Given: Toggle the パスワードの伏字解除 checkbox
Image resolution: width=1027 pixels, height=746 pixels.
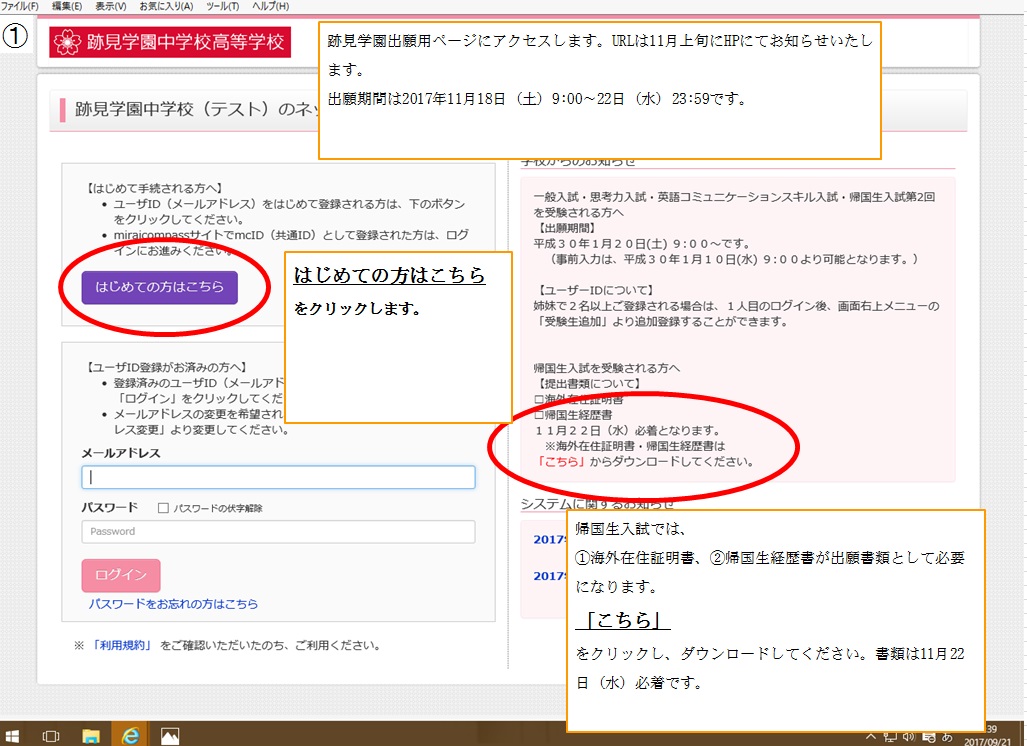Looking at the screenshot, I should [163, 508].
